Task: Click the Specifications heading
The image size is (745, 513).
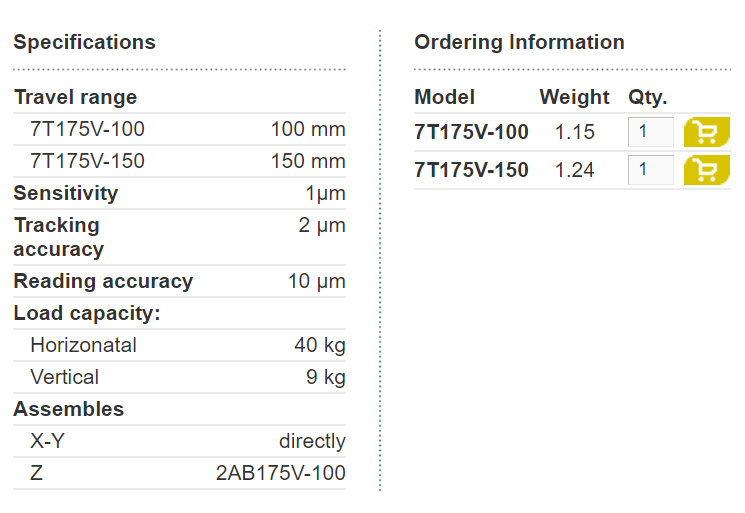Action: click(85, 42)
